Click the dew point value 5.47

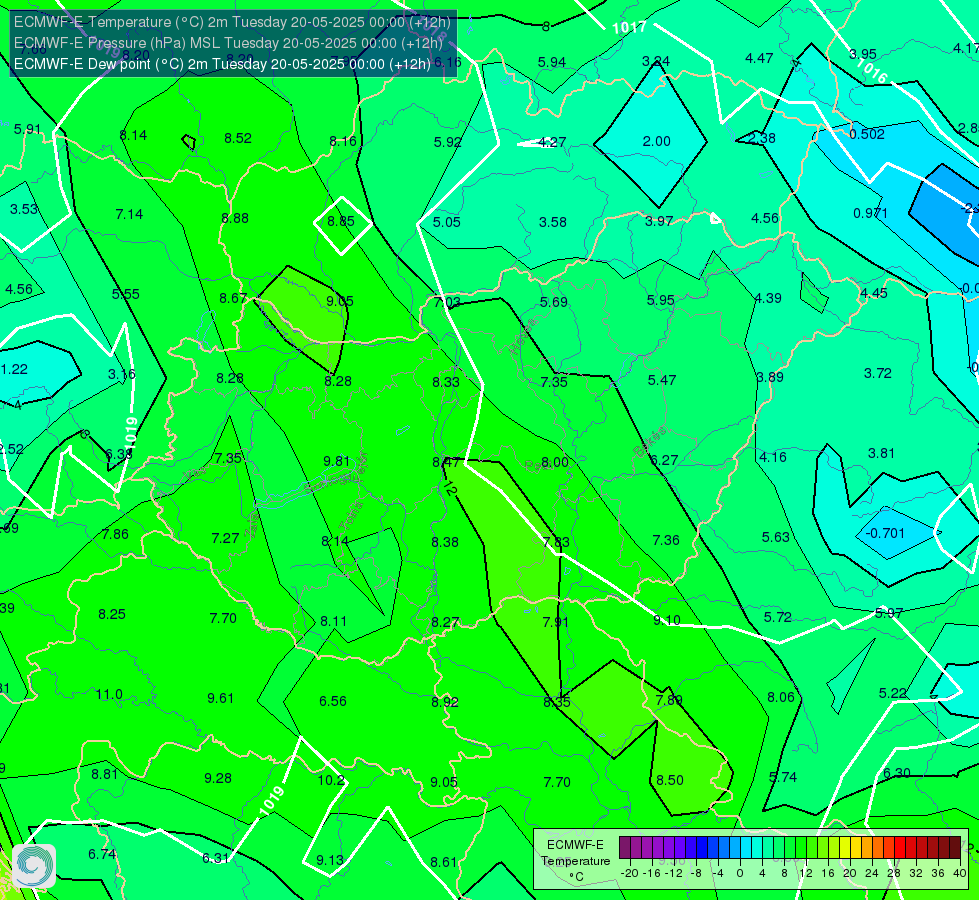tap(662, 380)
